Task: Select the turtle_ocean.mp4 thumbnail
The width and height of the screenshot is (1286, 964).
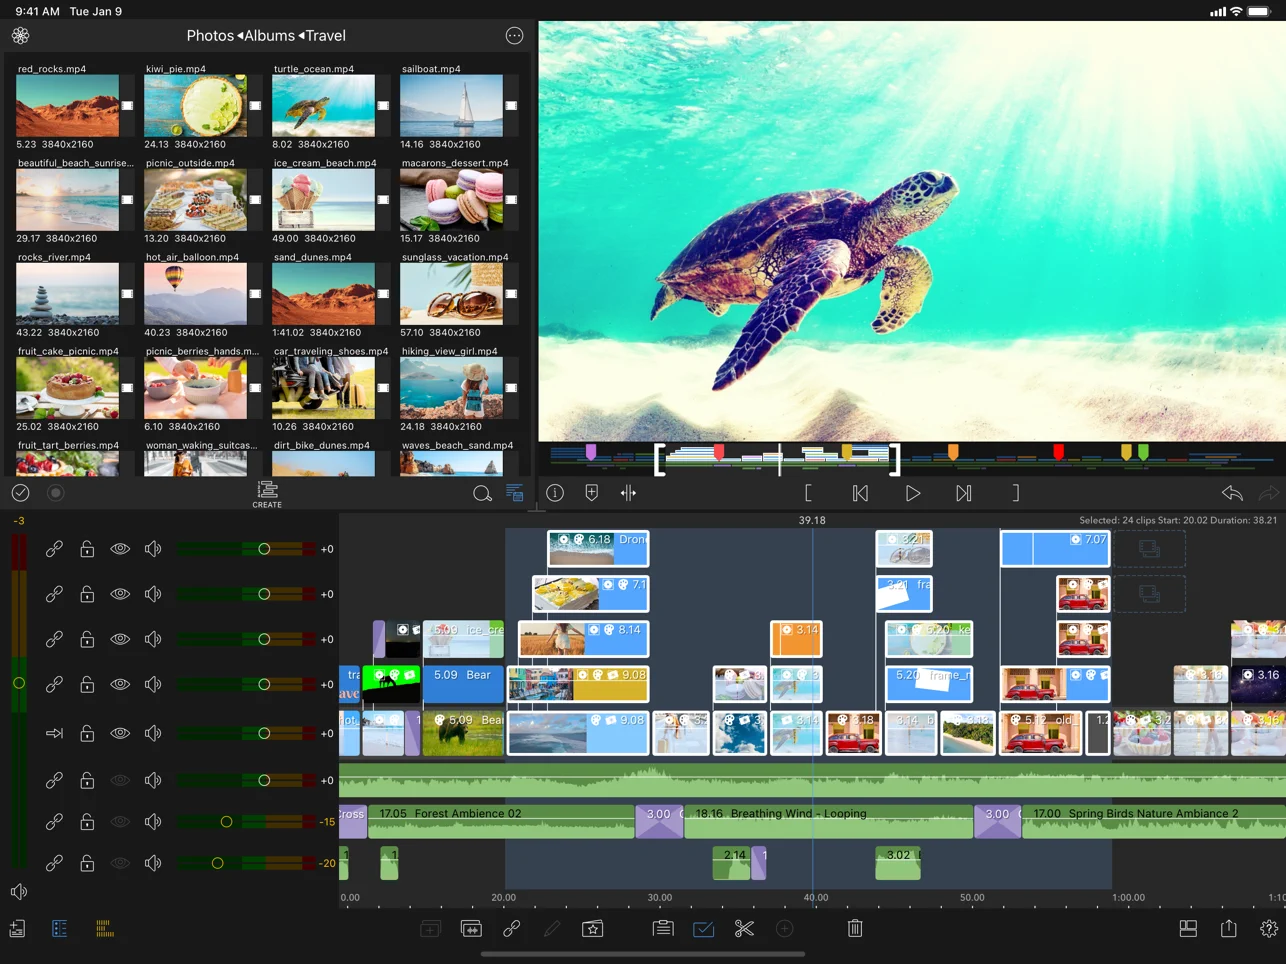Action: tap(323, 106)
